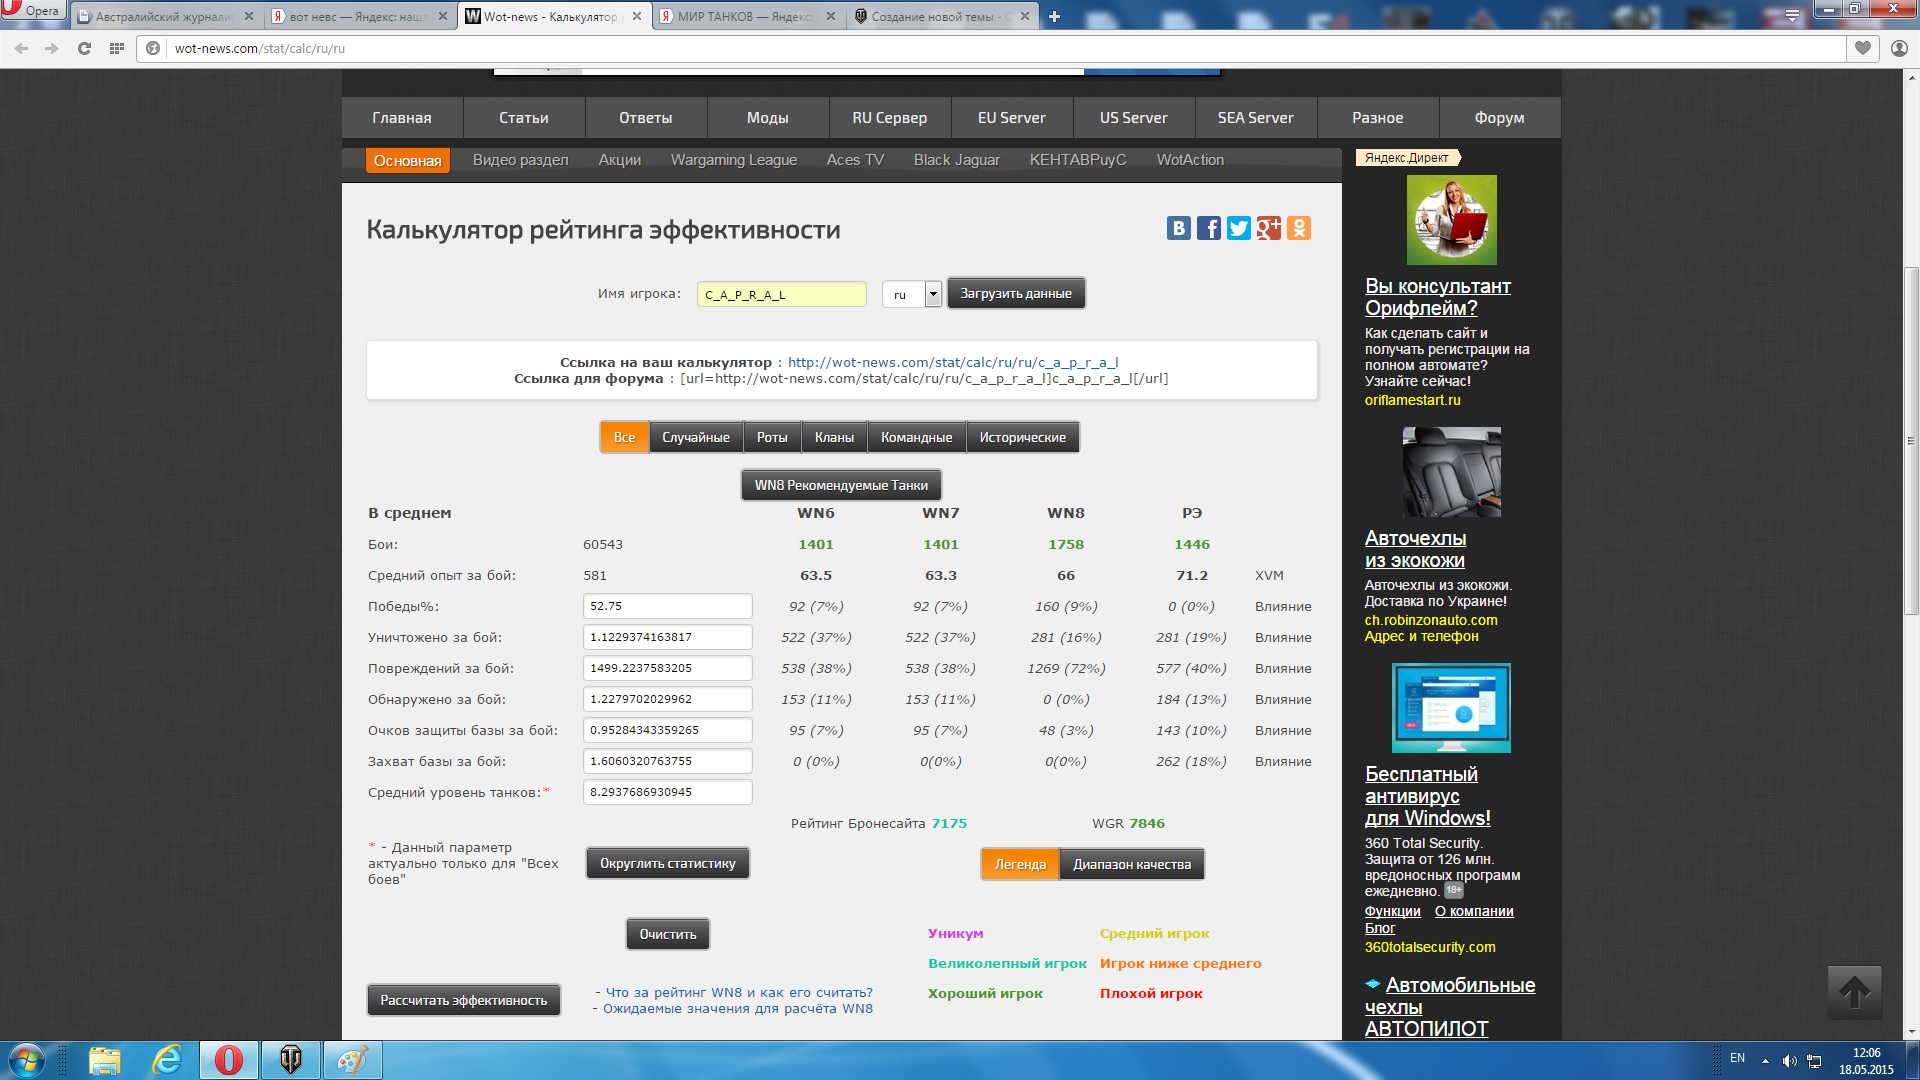Share page via Odnoklassniki icon
The width and height of the screenshot is (1920, 1080).
[x=1298, y=229]
